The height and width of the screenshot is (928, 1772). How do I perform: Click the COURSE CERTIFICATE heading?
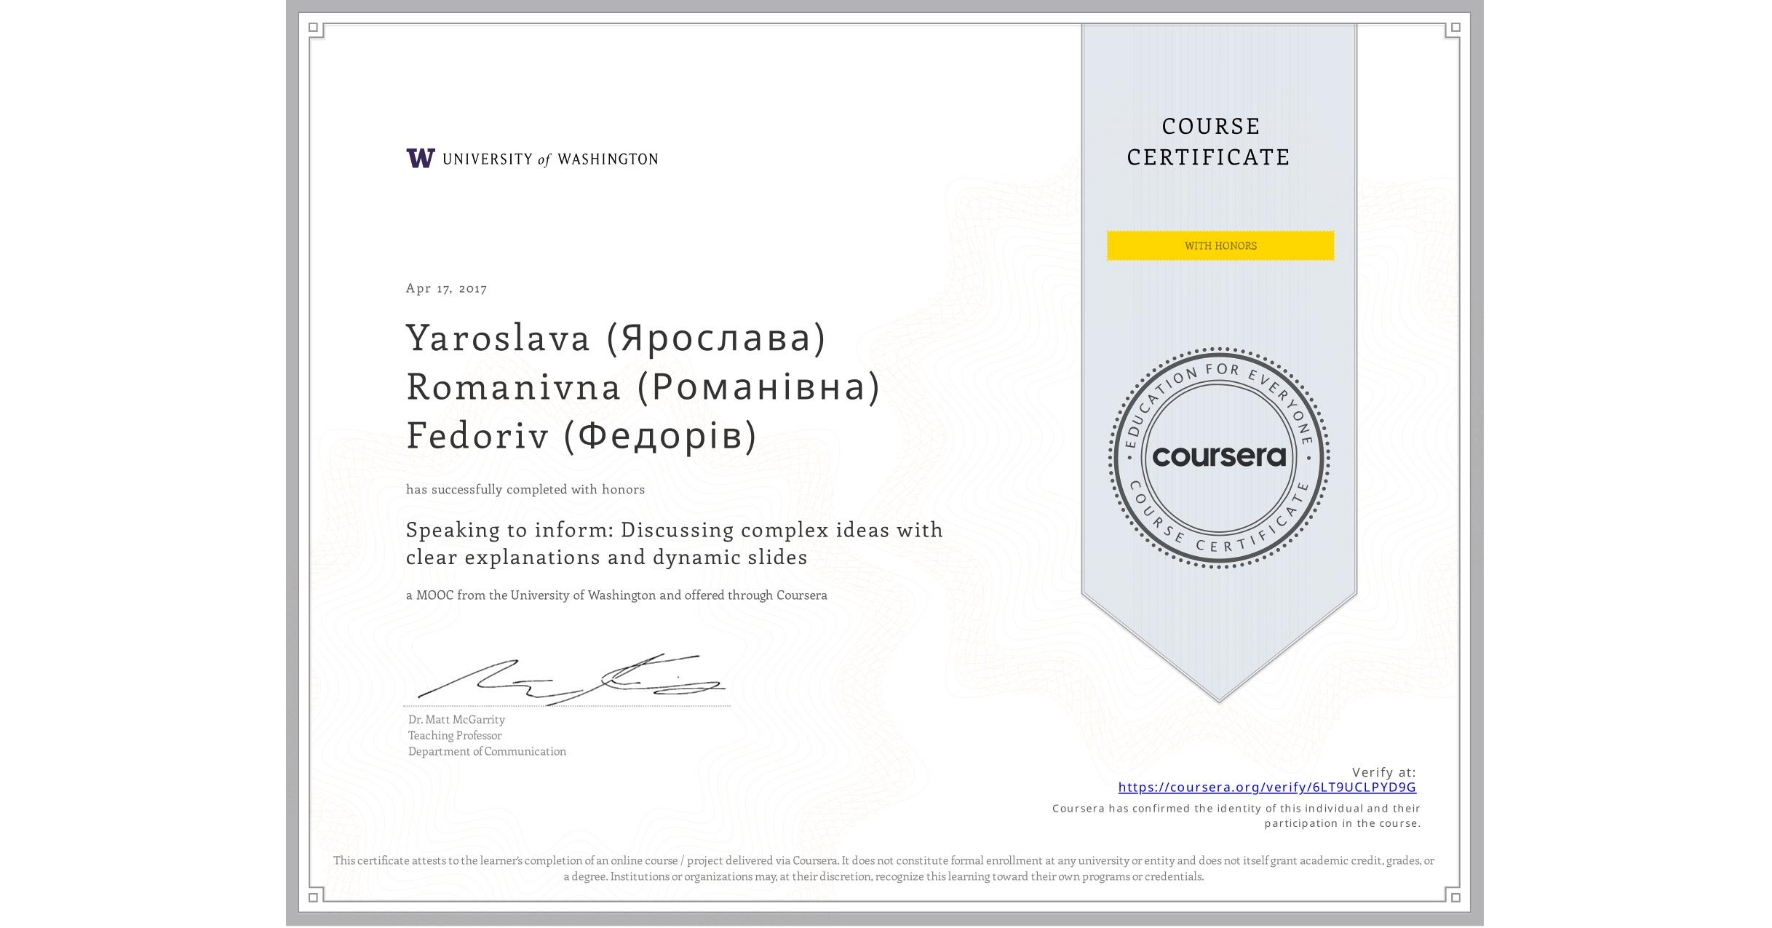[1209, 142]
